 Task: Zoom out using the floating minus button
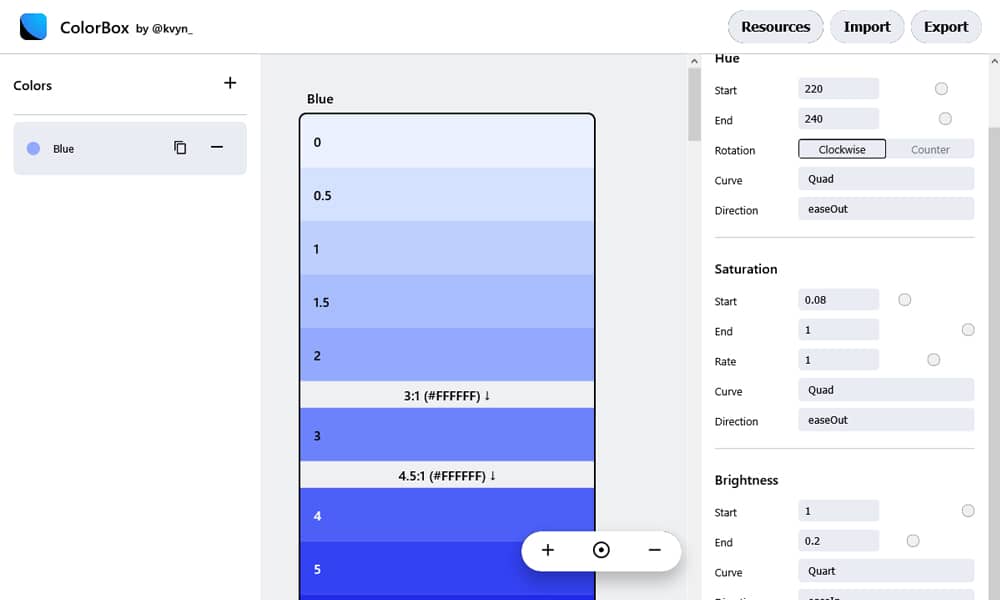[654, 550]
